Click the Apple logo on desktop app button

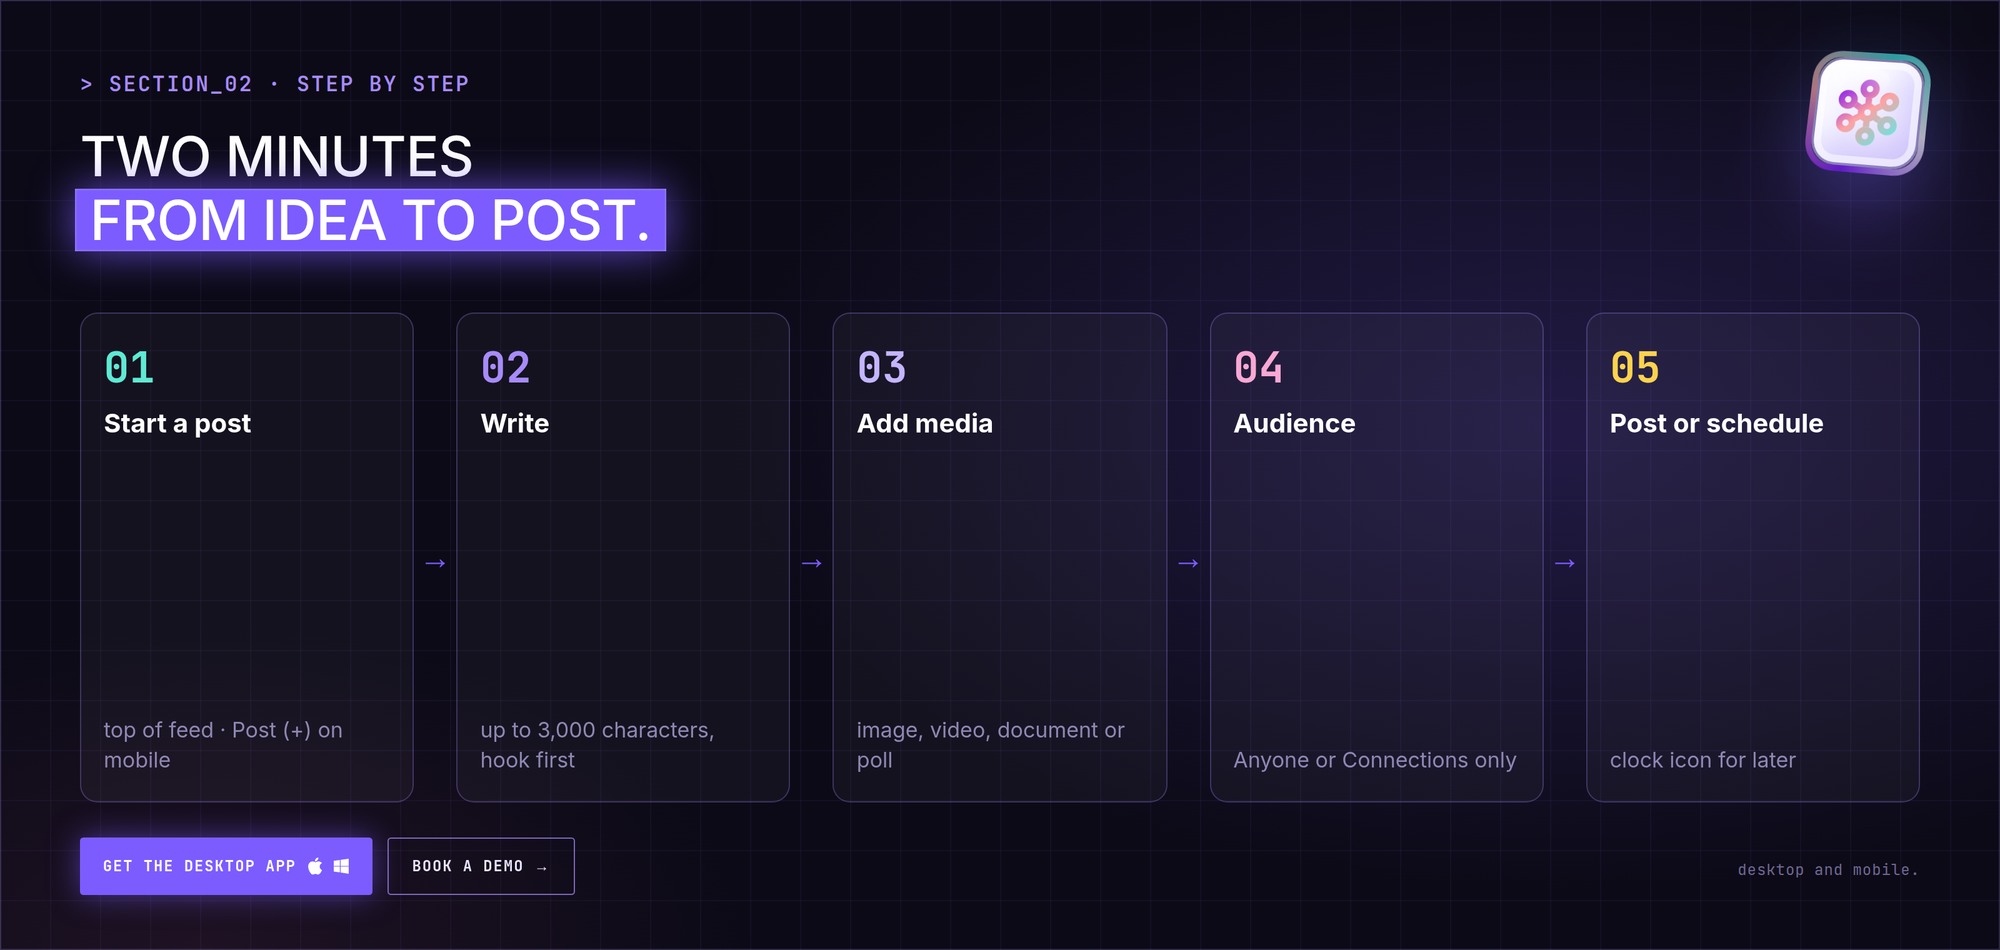pos(315,866)
